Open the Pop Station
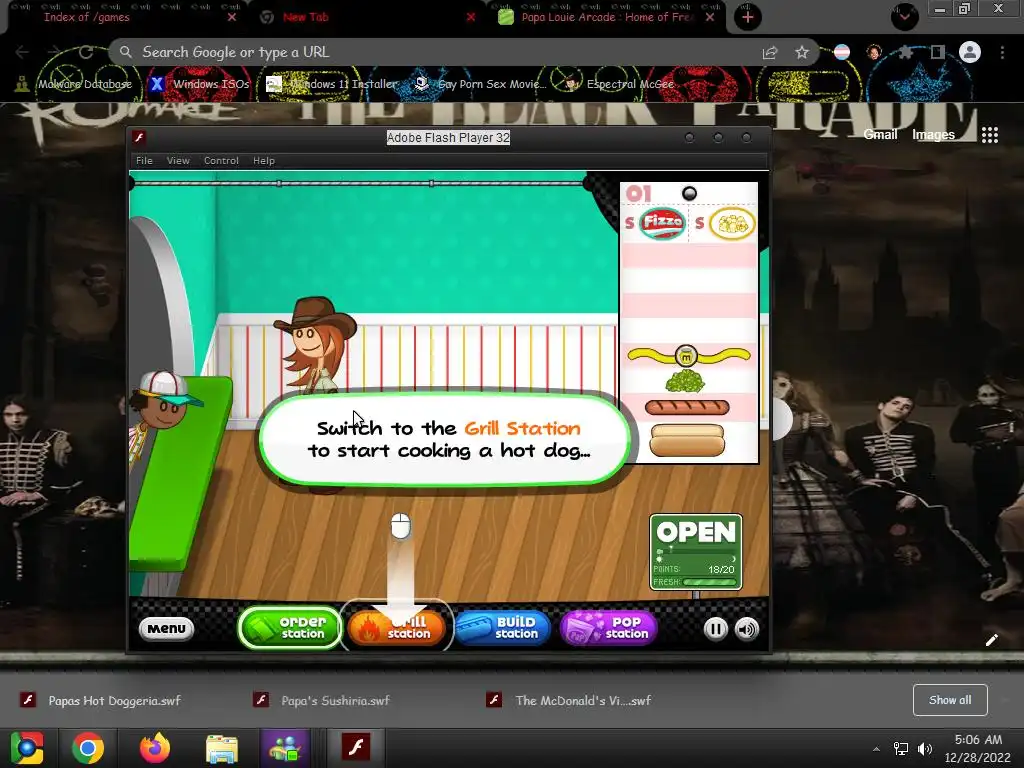The width and height of the screenshot is (1024, 768). [x=608, y=628]
